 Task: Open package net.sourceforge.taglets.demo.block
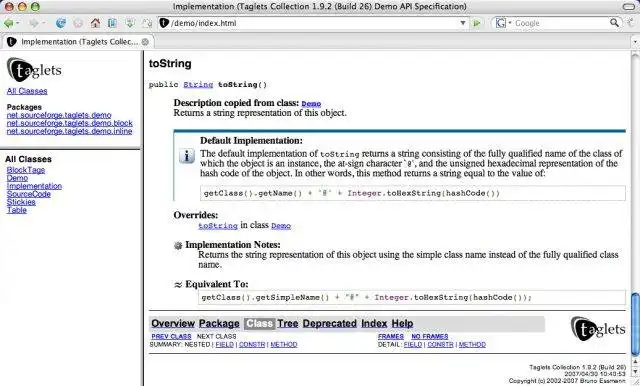click(x=69, y=123)
